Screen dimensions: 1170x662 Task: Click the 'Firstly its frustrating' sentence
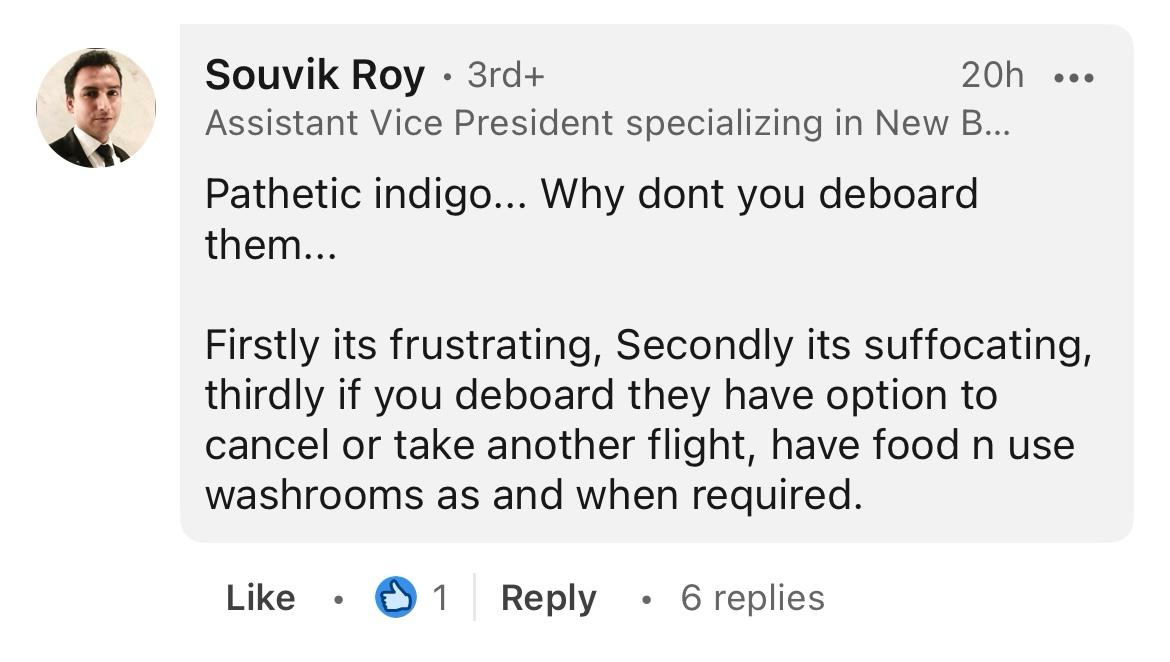[x=404, y=346]
